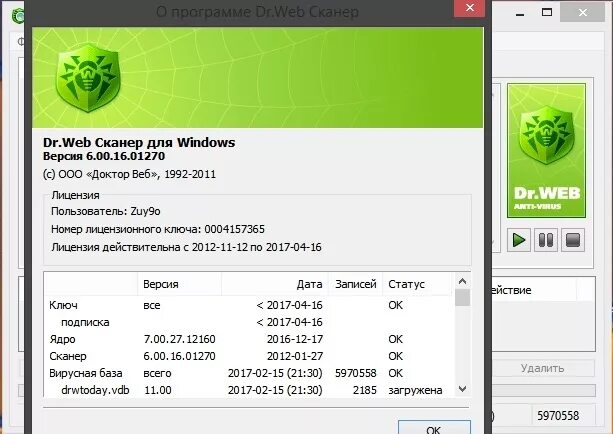Click drwtoday.vdb record count 2185

[x=365, y=390]
